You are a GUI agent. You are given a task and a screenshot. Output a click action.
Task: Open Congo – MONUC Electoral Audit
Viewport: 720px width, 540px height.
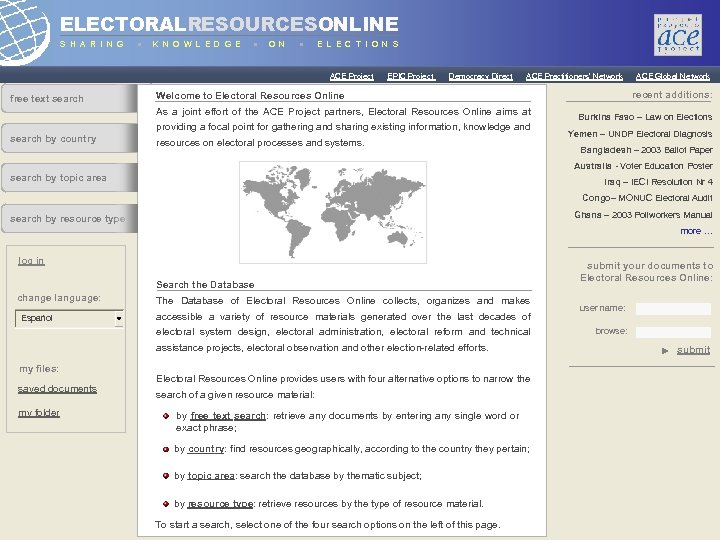point(647,198)
